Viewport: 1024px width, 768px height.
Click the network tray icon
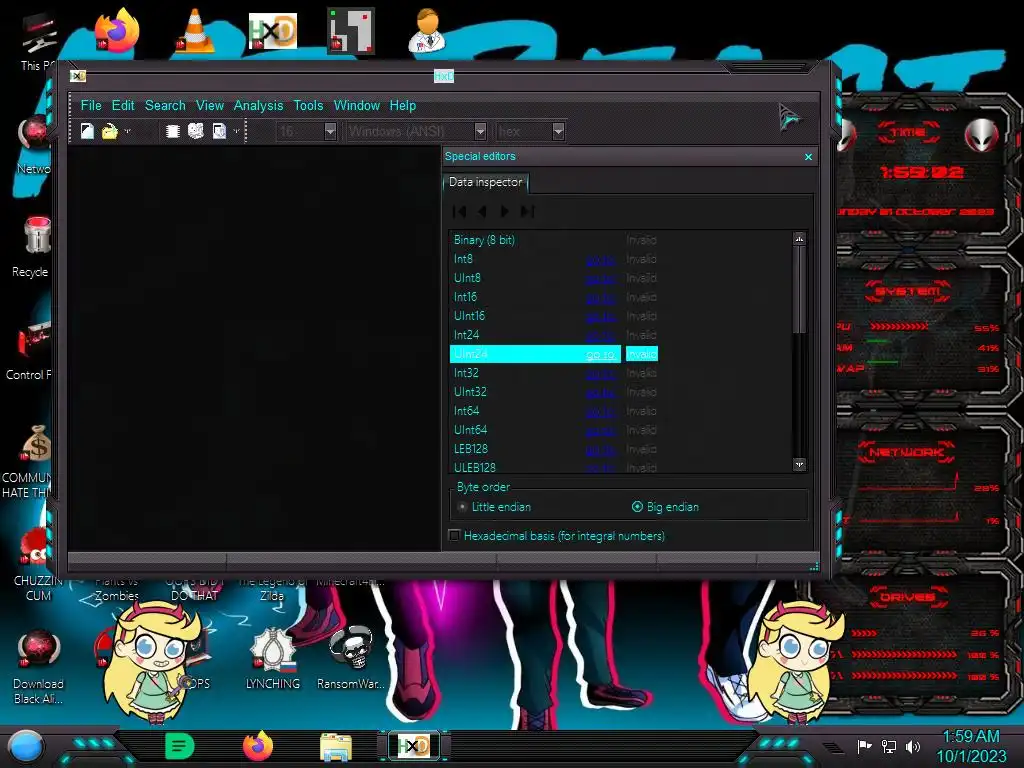click(889, 746)
